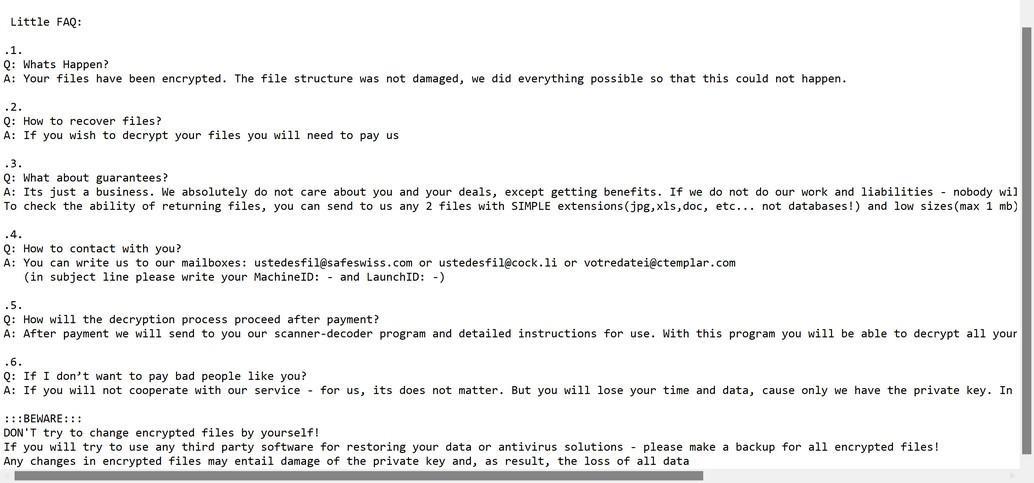This screenshot has width=1034, height=483.
Task: Place the cursor on the "Little FAQ:" heading
Action: point(47,22)
